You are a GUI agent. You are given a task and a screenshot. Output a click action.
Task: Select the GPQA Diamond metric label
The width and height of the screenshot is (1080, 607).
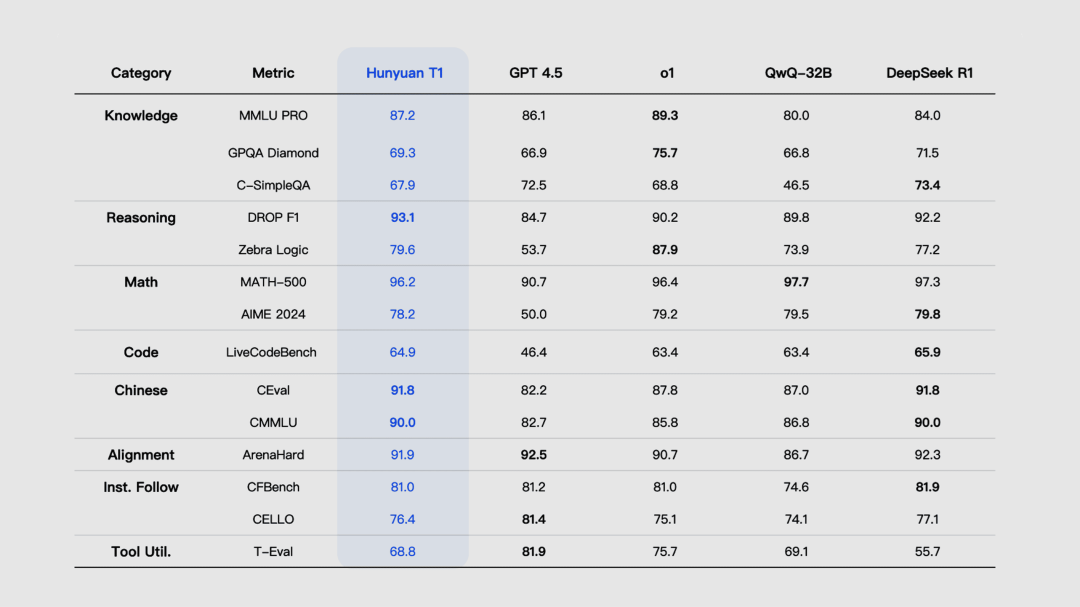pos(273,153)
